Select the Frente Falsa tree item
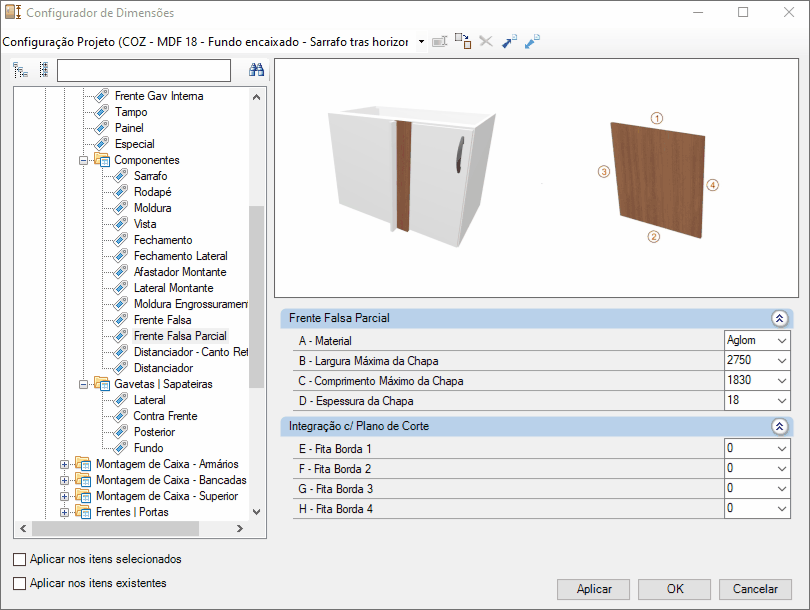 click(163, 320)
